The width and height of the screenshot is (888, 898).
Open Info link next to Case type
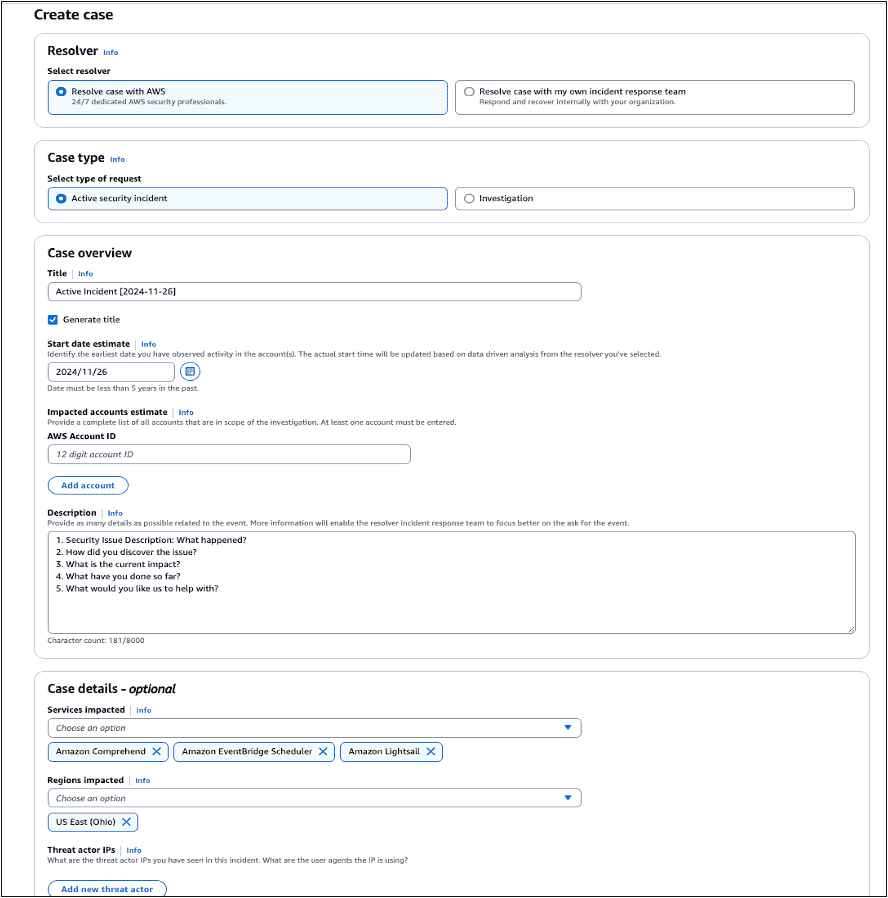click(117, 159)
